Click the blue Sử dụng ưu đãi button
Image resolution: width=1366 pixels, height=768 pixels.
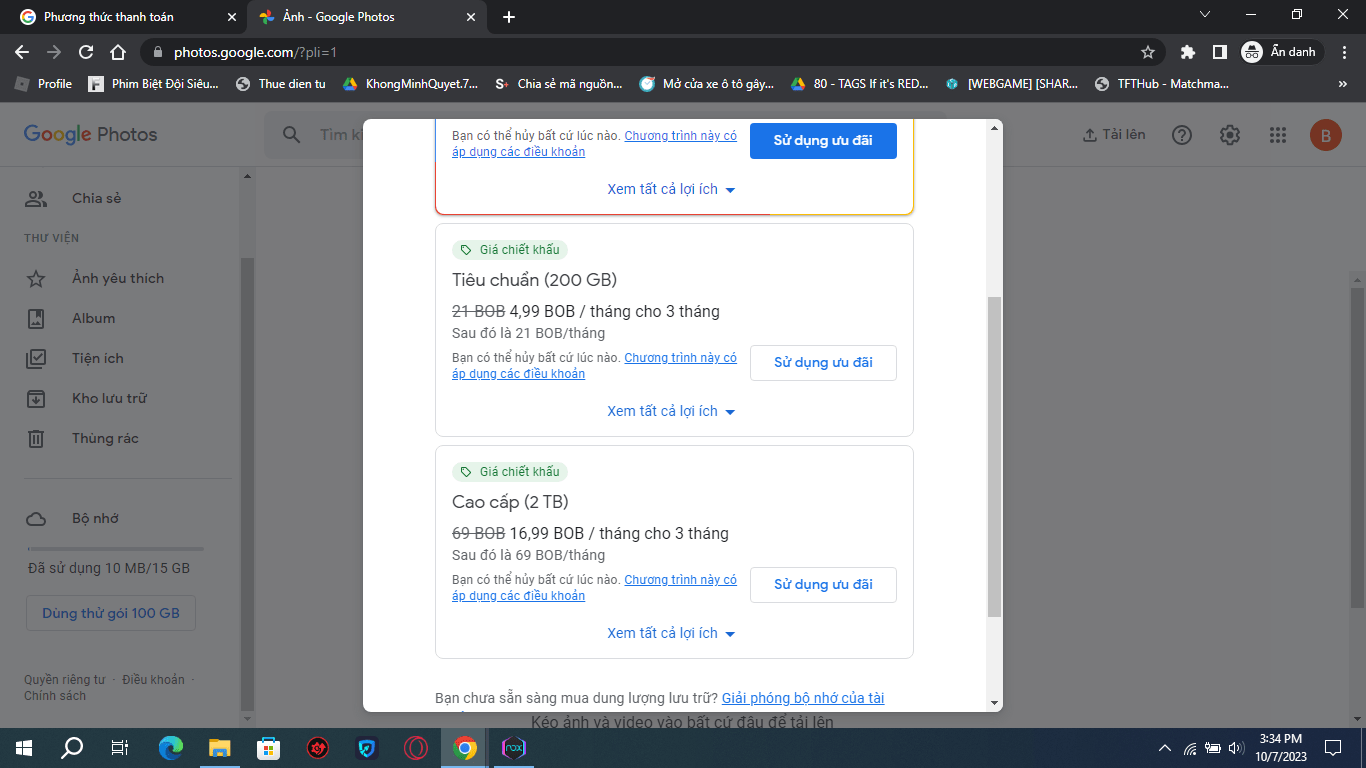[x=823, y=141]
